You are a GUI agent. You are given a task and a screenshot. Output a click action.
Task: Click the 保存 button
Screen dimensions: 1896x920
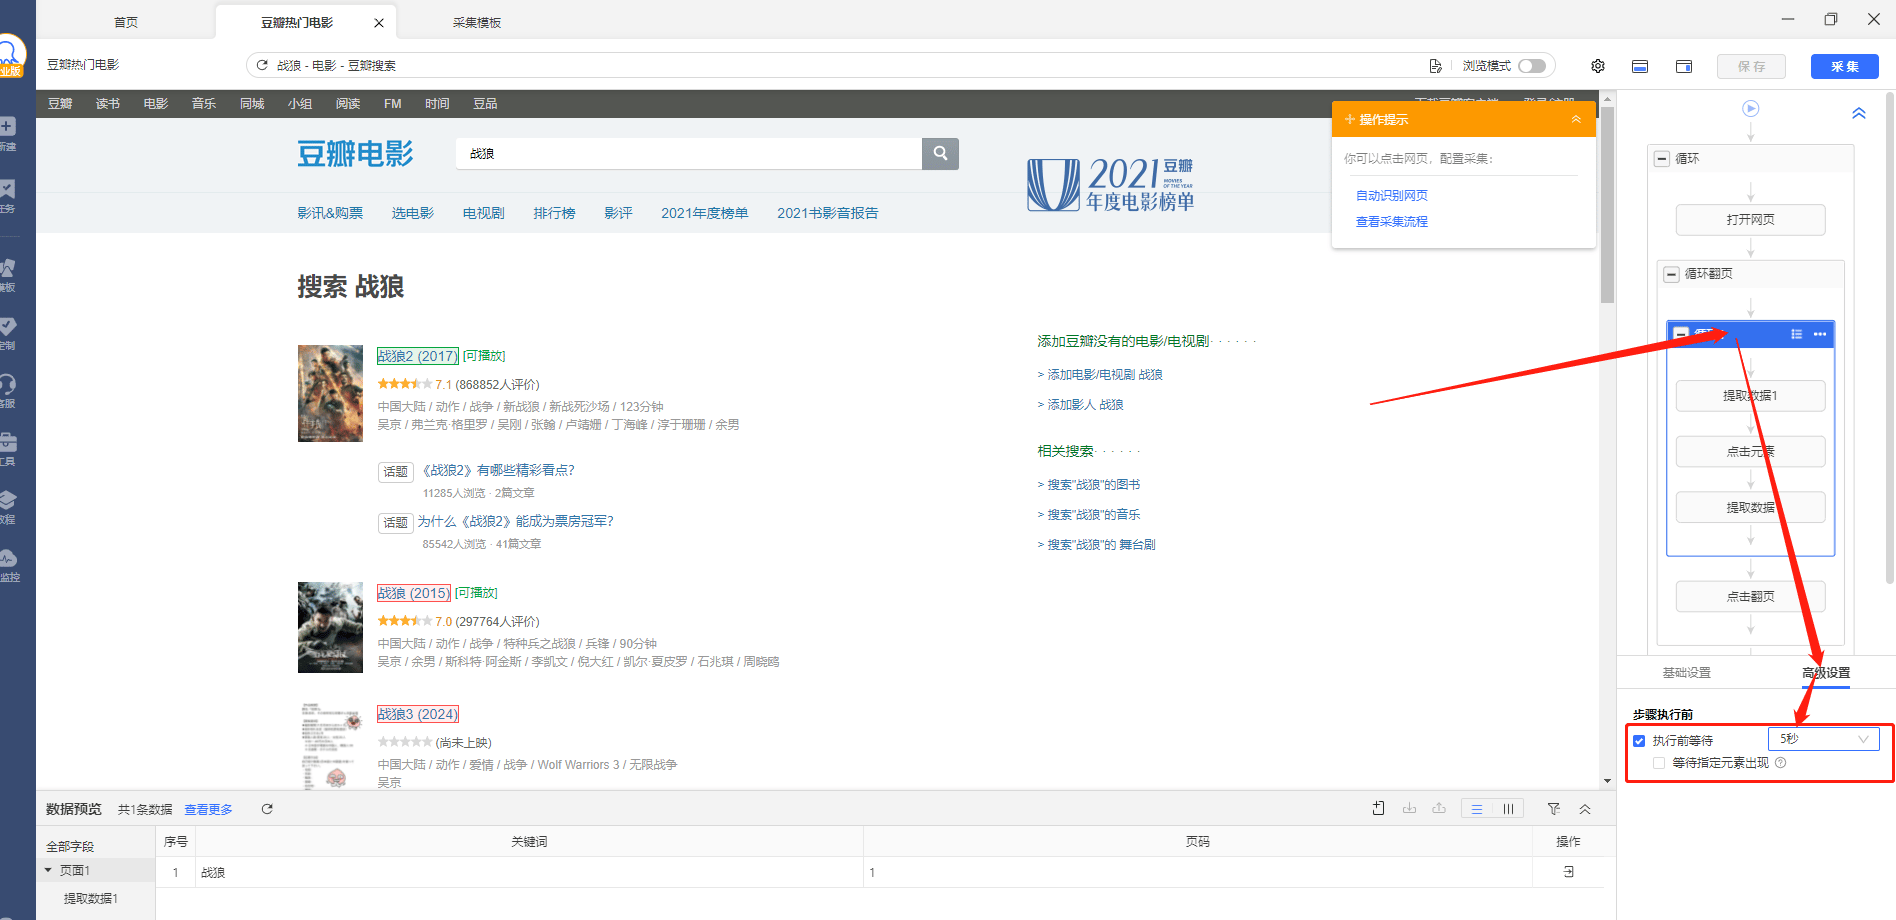[x=1751, y=66]
